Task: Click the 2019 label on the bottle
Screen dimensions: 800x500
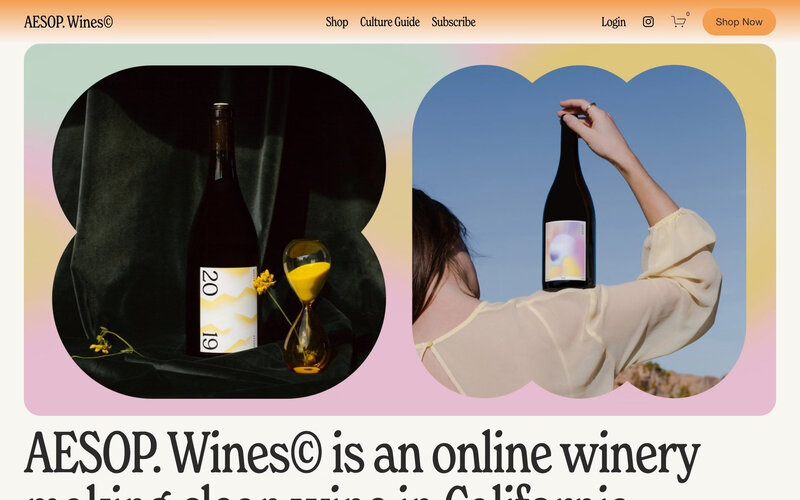Action: 228,309
